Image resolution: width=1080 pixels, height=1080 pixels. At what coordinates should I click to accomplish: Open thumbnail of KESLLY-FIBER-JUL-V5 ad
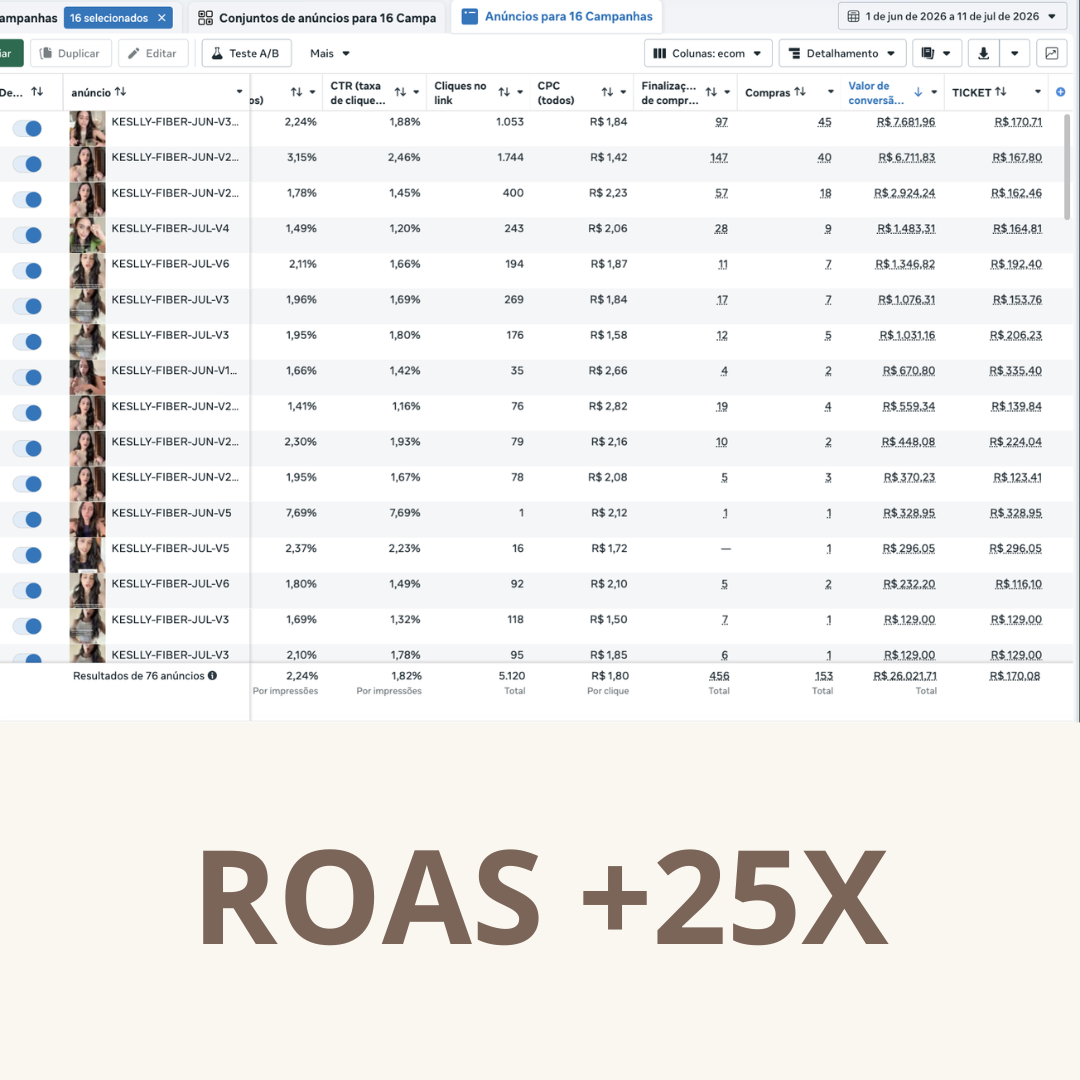pos(87,555)
